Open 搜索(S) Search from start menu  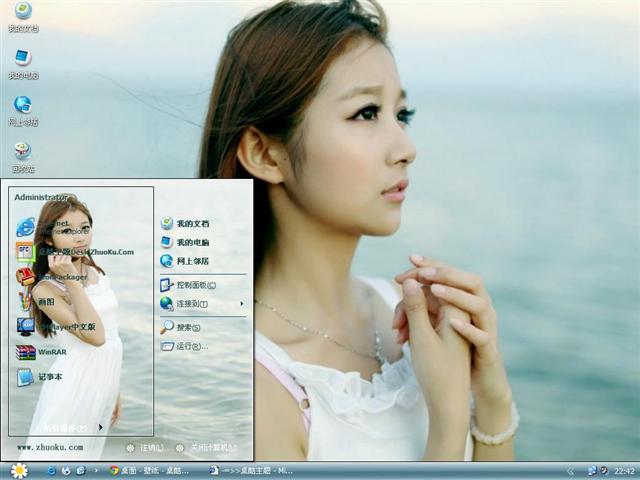180,327
